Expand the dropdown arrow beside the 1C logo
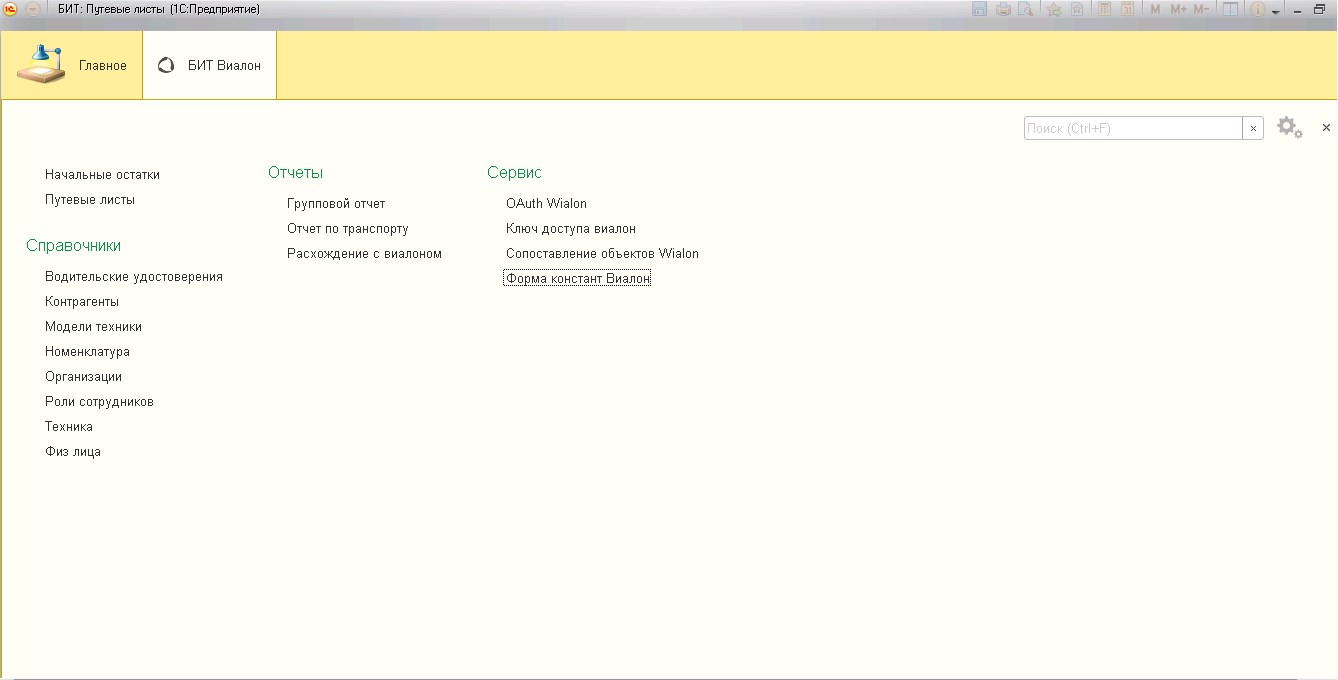Viewport: 1338px width, 680px height. point(32,9)
